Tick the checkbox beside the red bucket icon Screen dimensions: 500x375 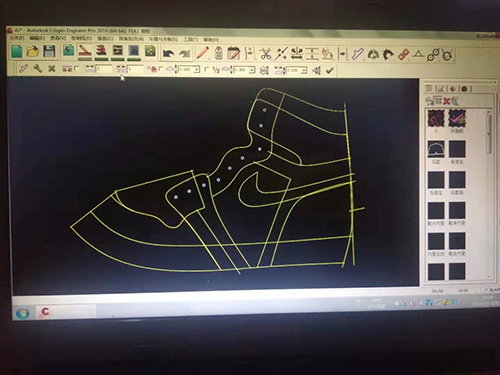[161, 69]
